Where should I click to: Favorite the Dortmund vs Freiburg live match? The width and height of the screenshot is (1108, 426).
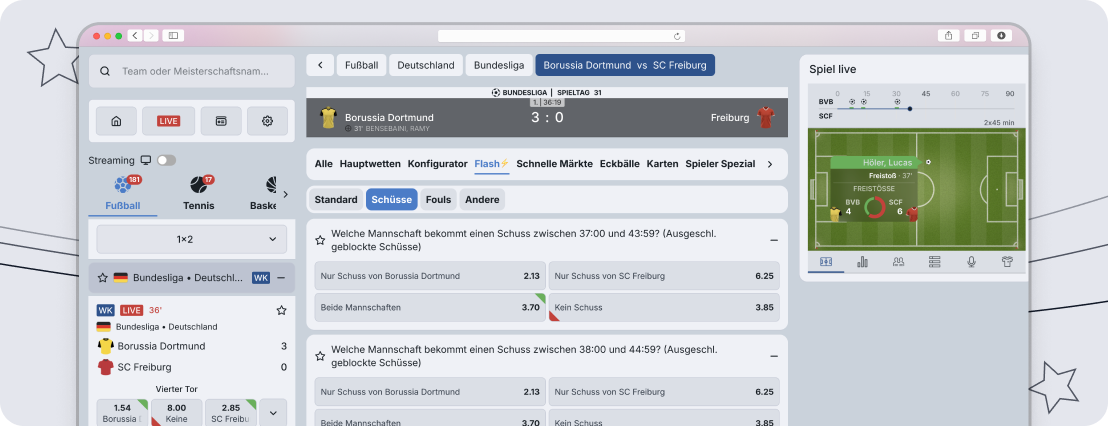tap(281, 310)
